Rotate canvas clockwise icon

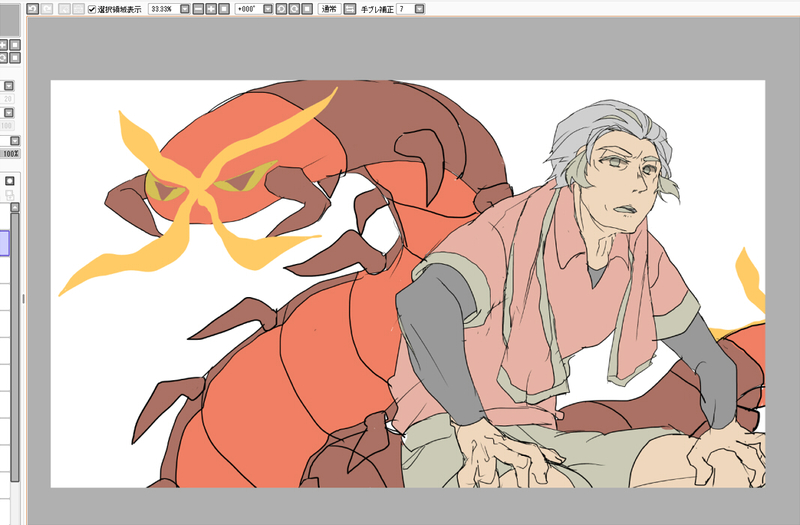(x=294, y=9)
